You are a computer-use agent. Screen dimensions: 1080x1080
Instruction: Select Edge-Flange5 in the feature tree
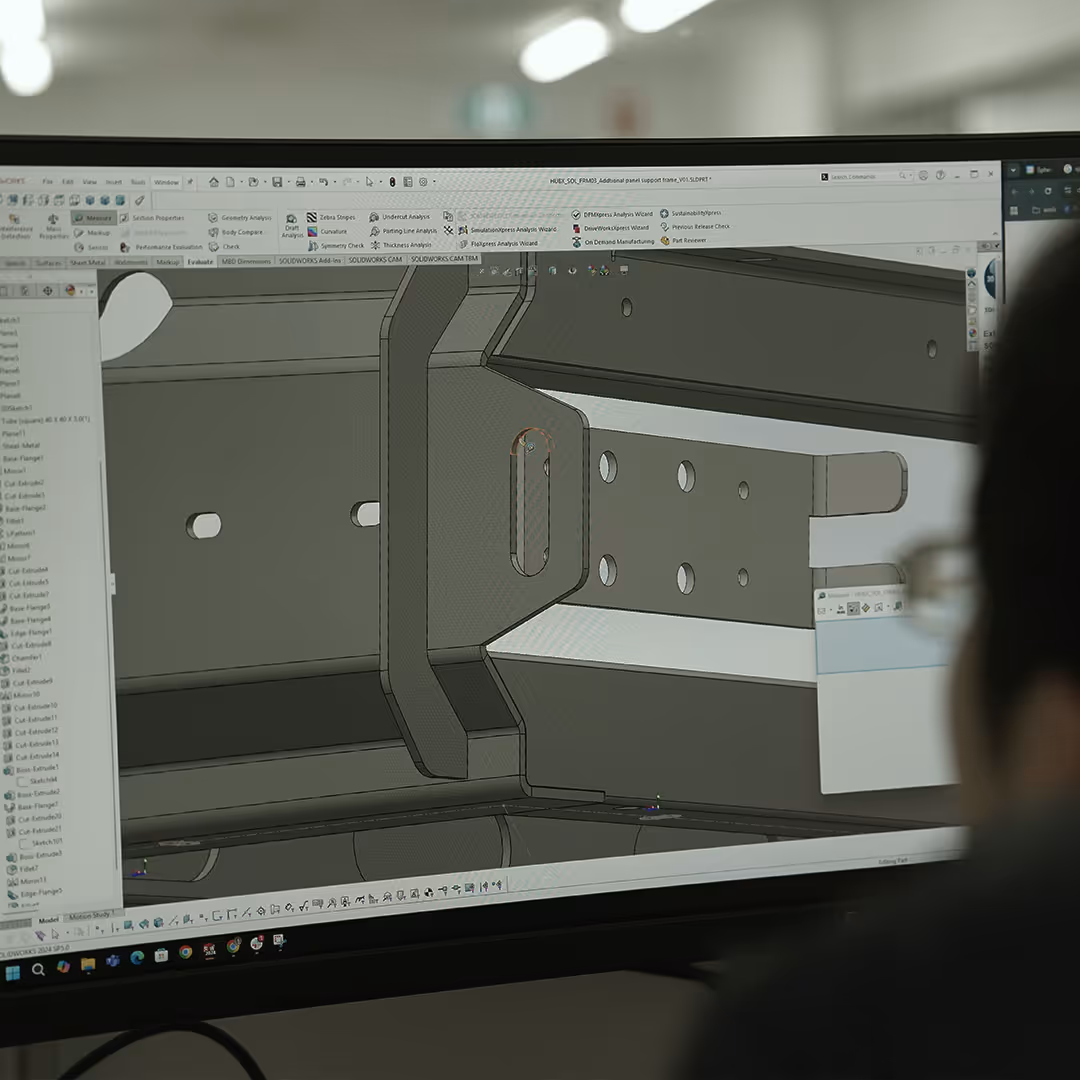pyautogui.click(x=35, y=893)
